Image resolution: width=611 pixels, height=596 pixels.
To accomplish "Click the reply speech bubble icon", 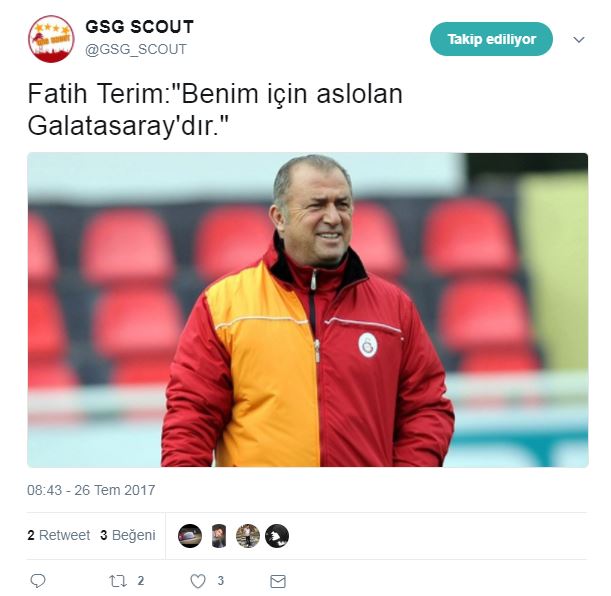I will tap(38, 581).
